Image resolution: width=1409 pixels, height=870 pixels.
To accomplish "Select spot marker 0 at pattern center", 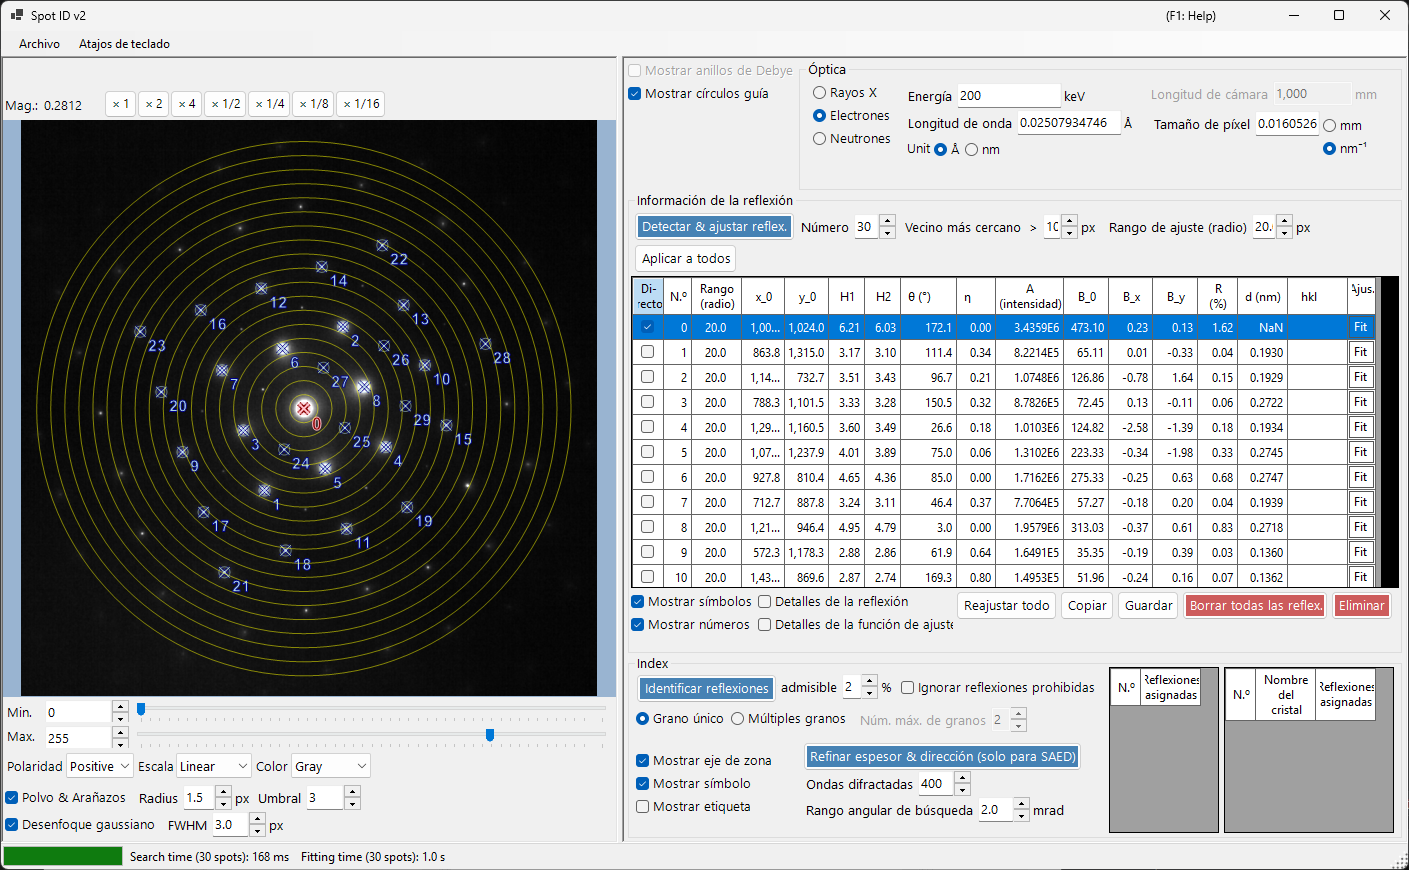I will [304, 408].
